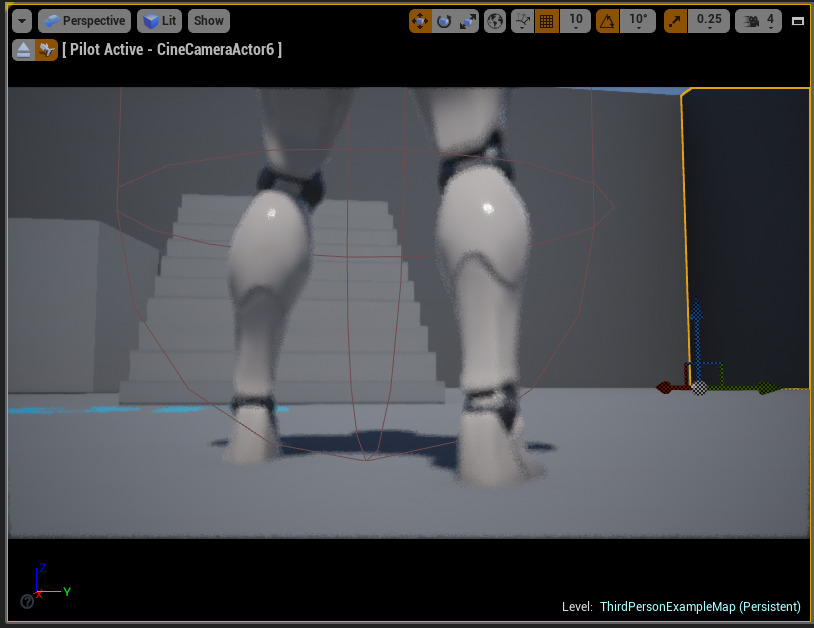Click the Show flags button
Image resolution: width=814 pixels, height=628 pixels.
click(209, 21)
